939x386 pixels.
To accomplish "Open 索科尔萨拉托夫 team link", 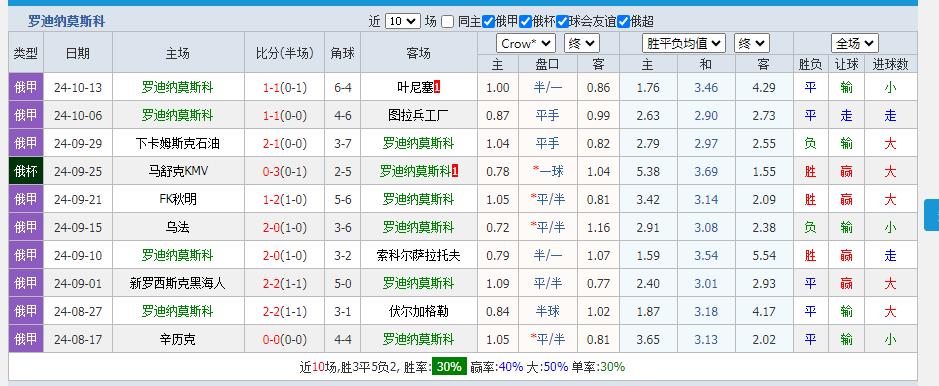I will pos(419,256).
